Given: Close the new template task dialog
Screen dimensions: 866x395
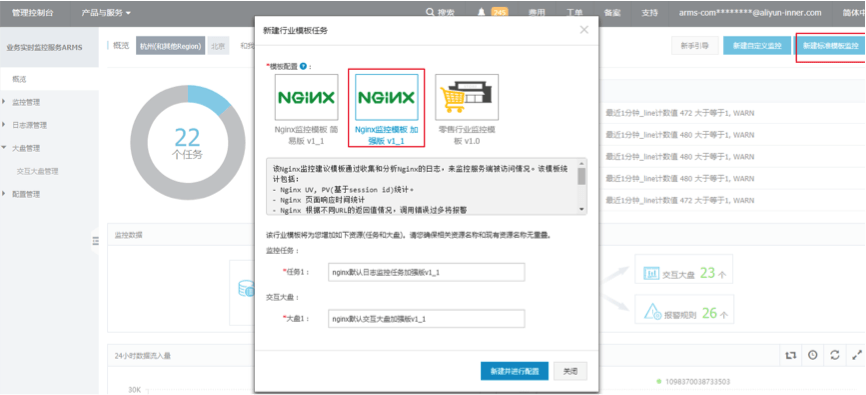Looking at the screenshot, I should point(584,30).
